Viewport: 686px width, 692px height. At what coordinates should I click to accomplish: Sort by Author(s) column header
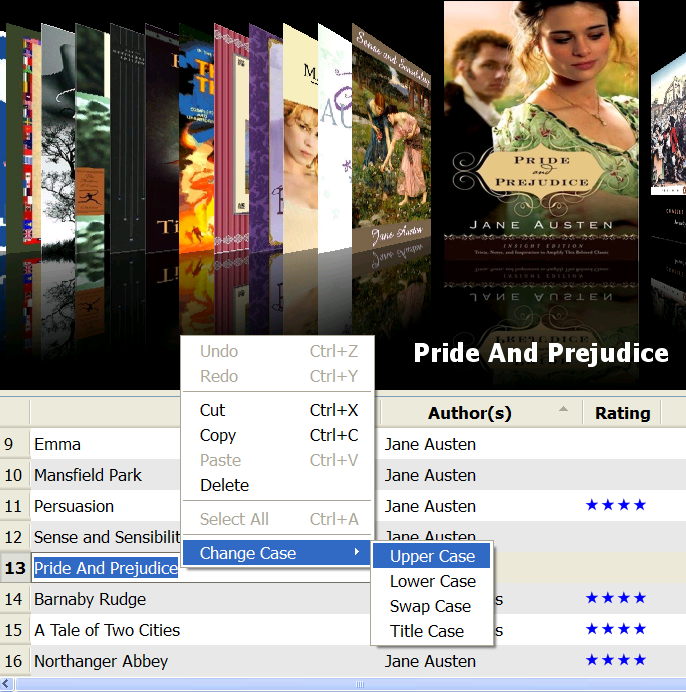tap(481, 413)
